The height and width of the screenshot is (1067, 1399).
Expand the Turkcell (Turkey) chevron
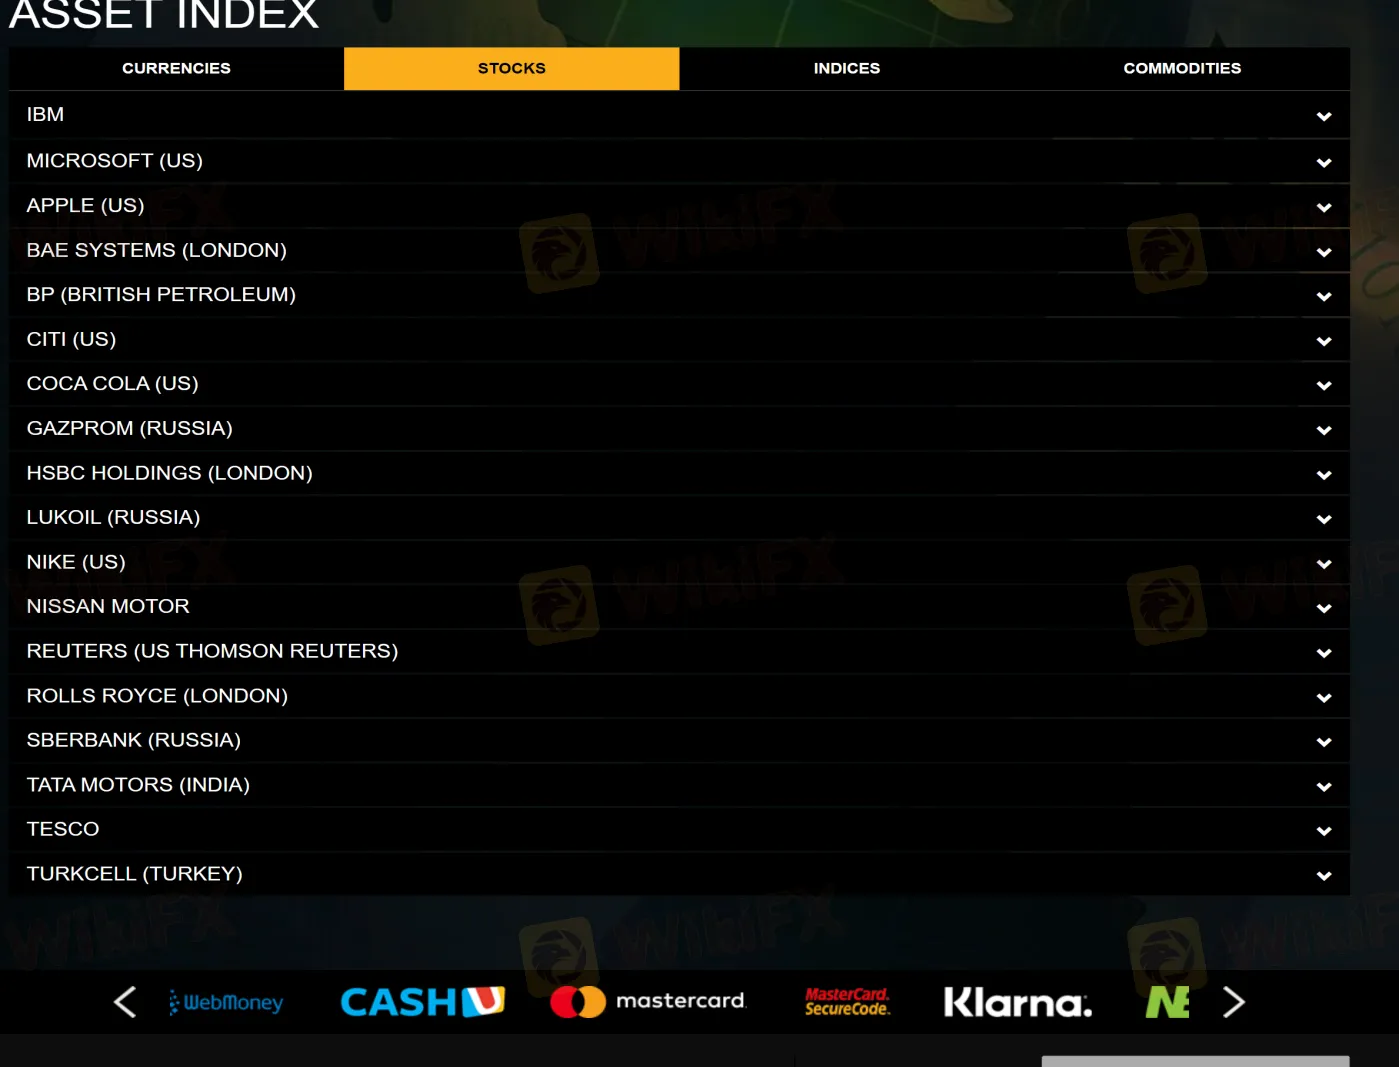[x=1324, y=876]
